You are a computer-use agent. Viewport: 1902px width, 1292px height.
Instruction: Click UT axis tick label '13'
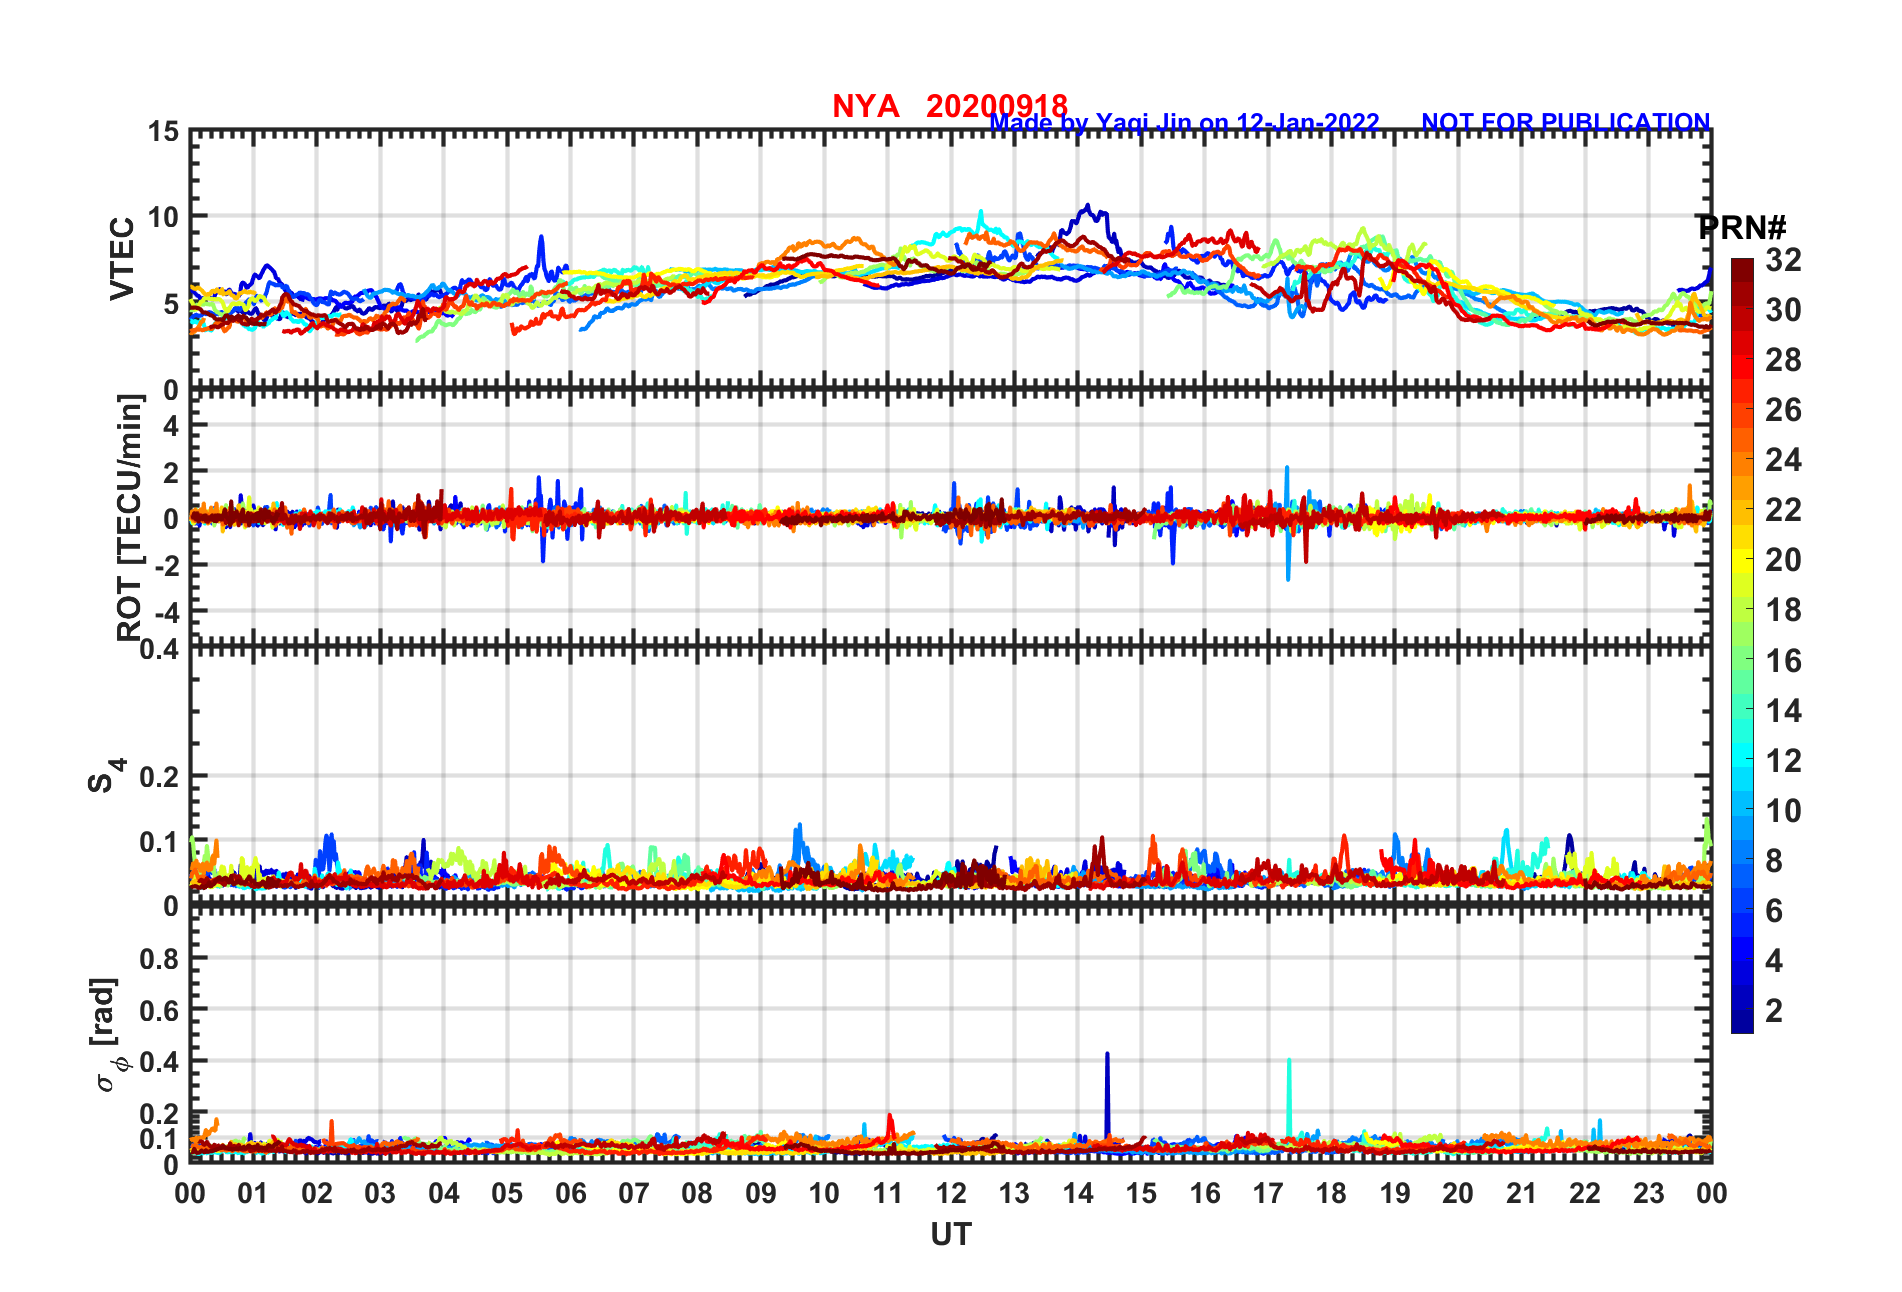click(1014, 1193)
